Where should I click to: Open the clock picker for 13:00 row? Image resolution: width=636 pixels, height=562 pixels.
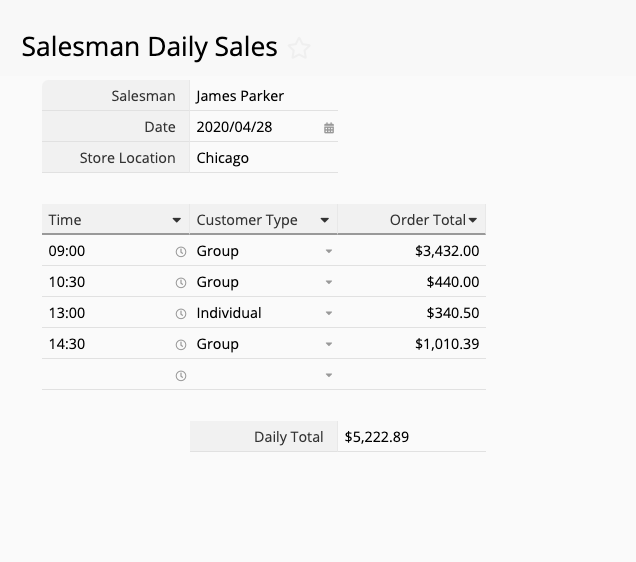(x=181, y=314)
